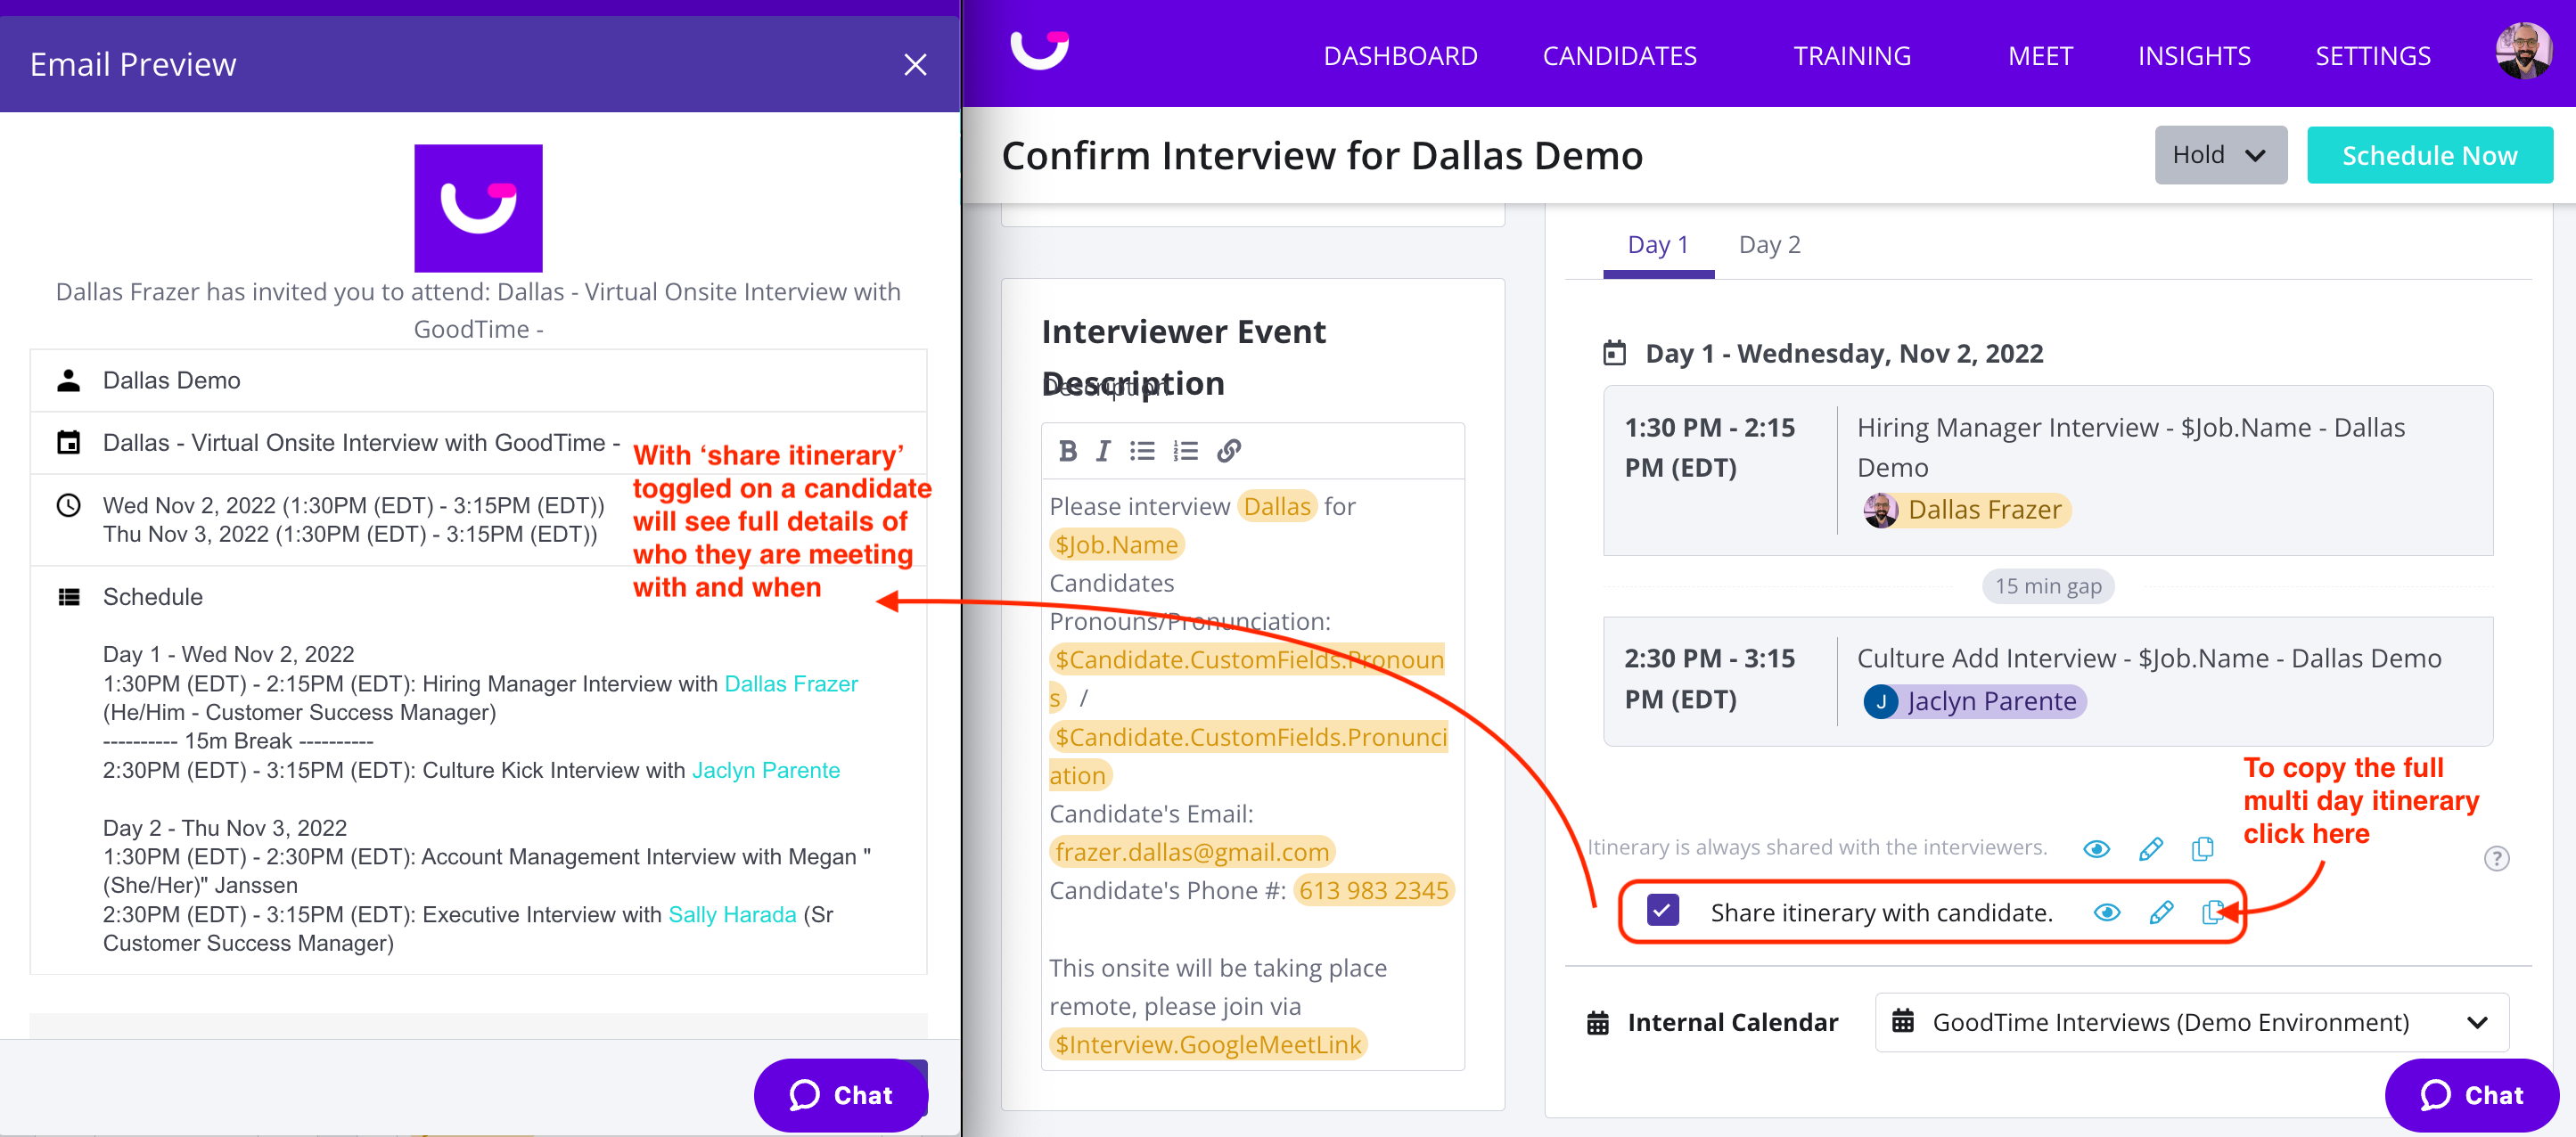Click the insert link icon

(x=1229, y=451)
